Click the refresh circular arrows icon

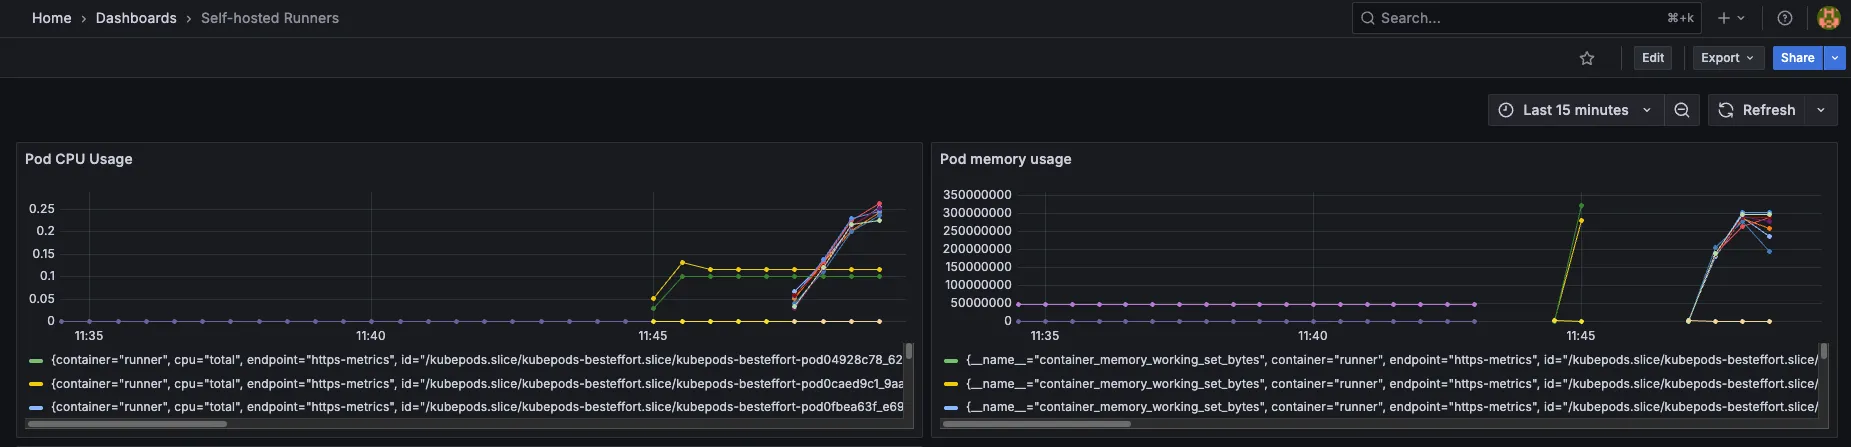point(1726,110)
